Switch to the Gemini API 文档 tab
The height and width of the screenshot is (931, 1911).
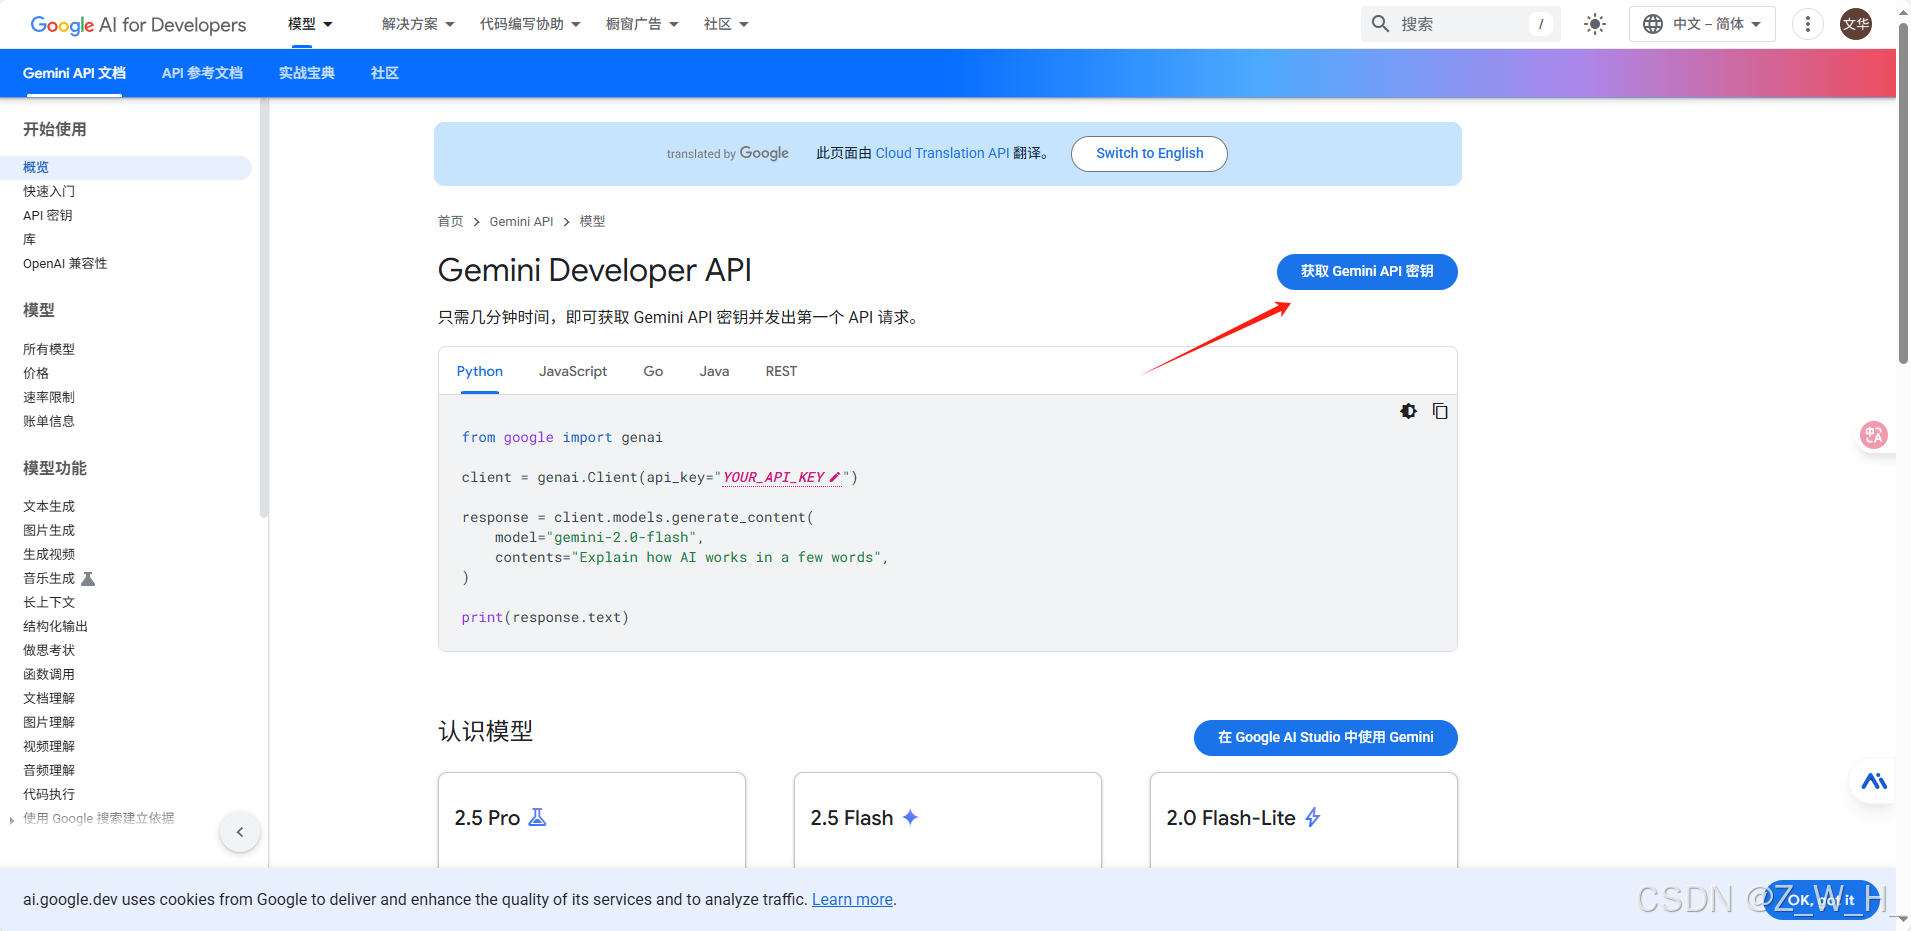74,73
